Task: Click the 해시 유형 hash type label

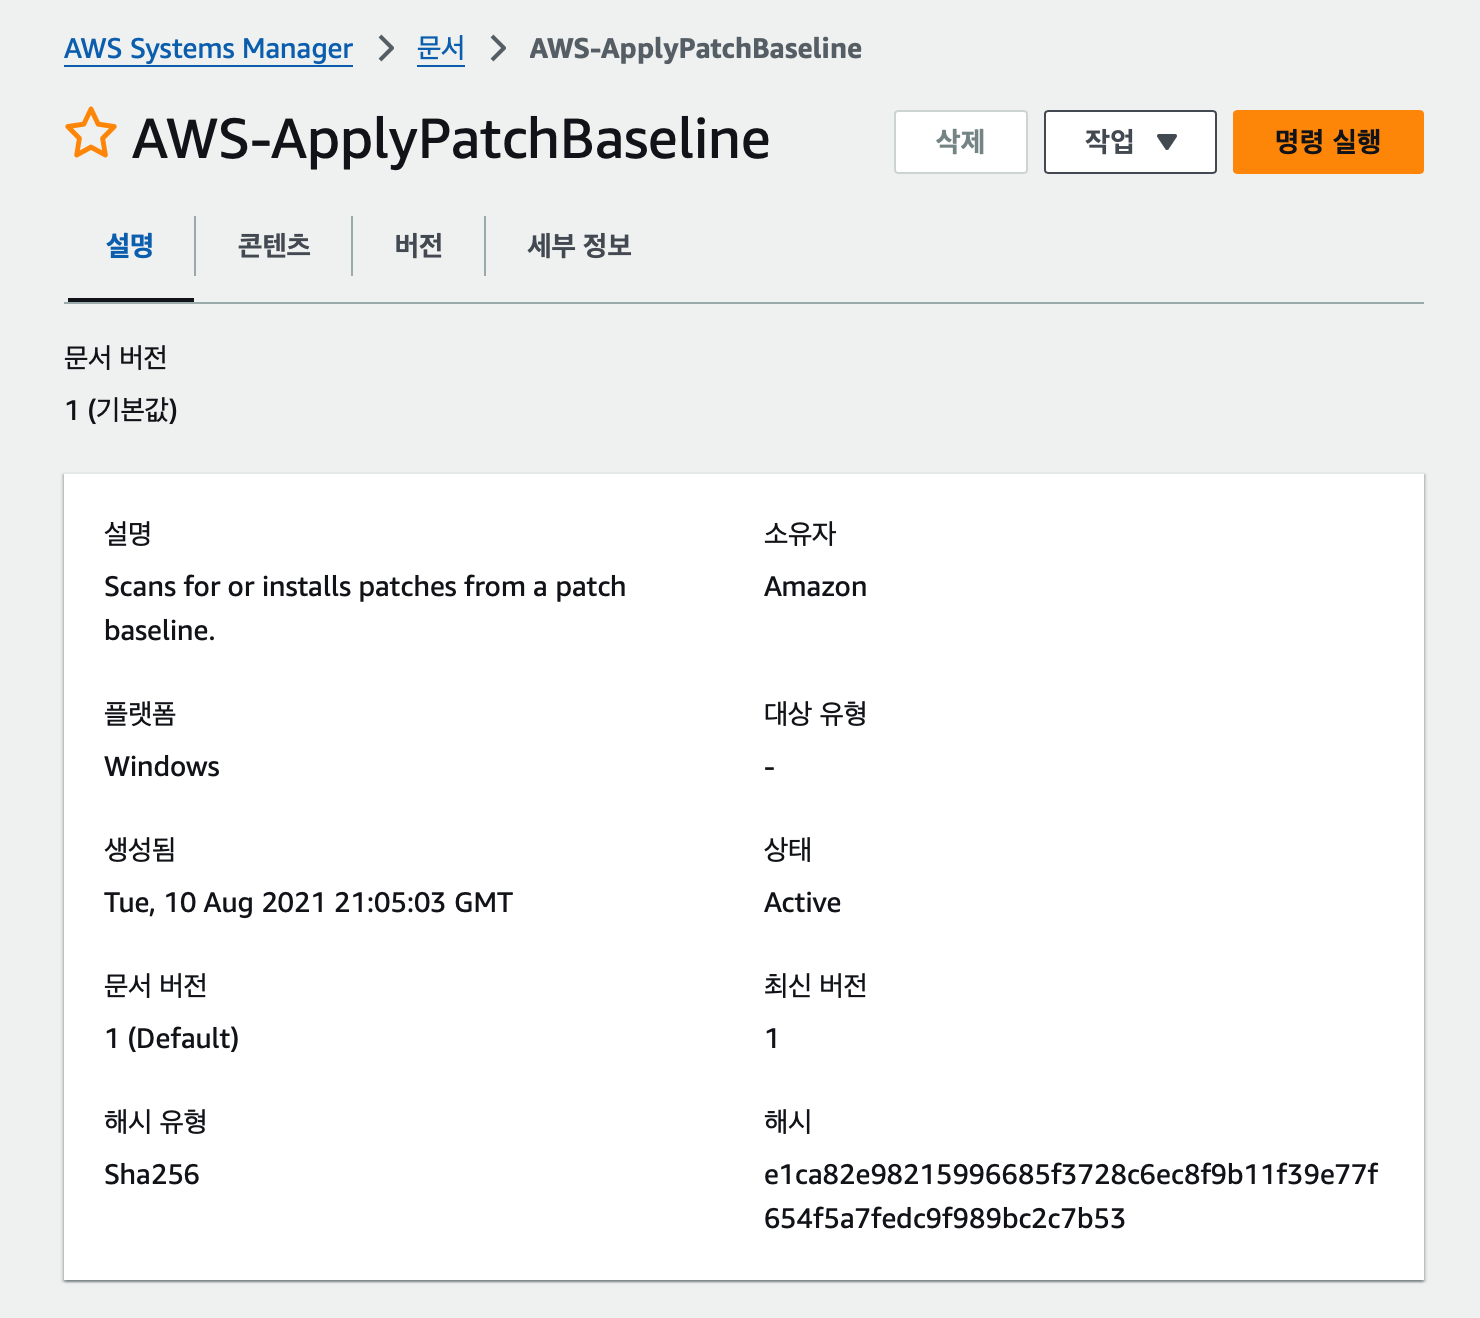Action: click(x=155, y=1121)
